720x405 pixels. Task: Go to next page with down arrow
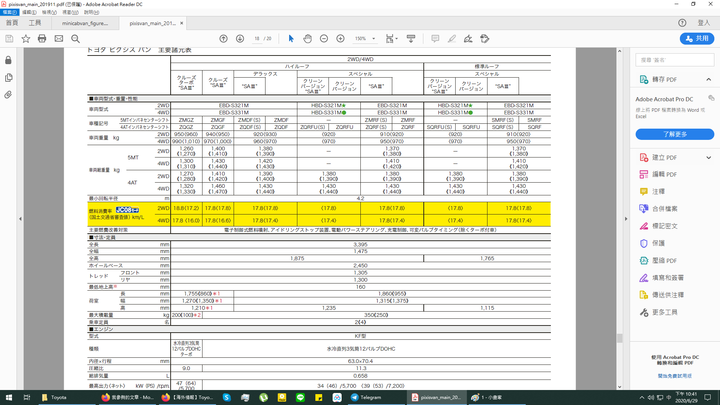point(240,39)
